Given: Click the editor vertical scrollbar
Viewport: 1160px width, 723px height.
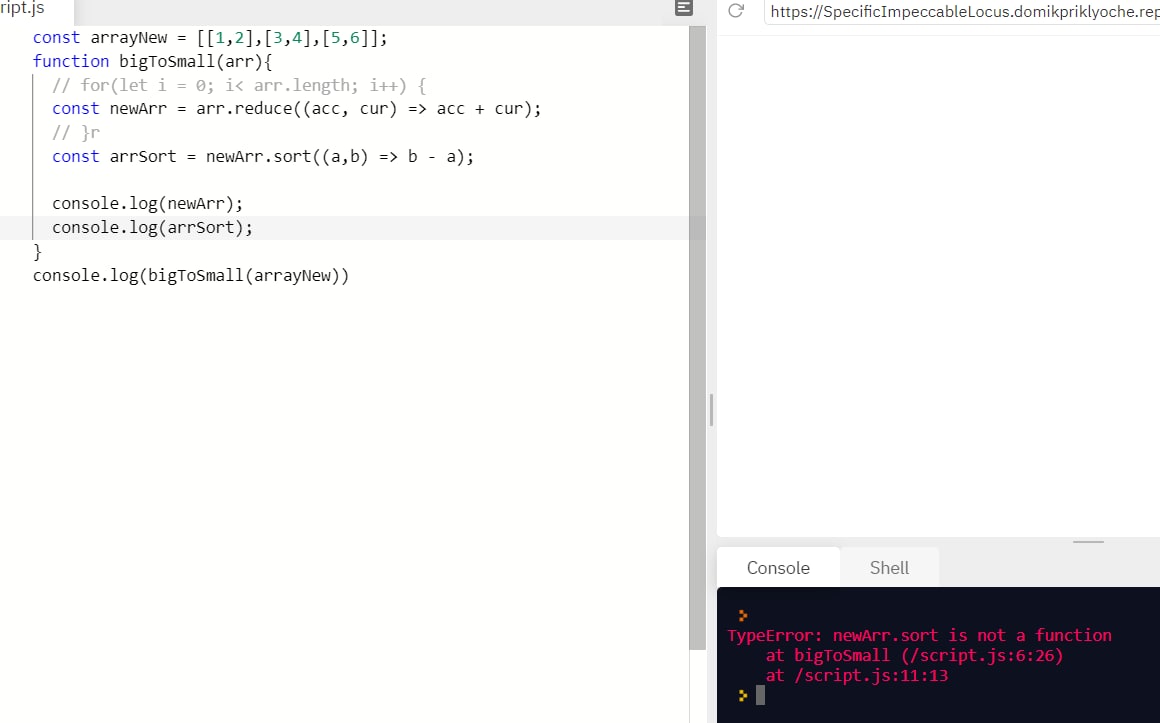Looking at the screenshot, I should [697, 337].
